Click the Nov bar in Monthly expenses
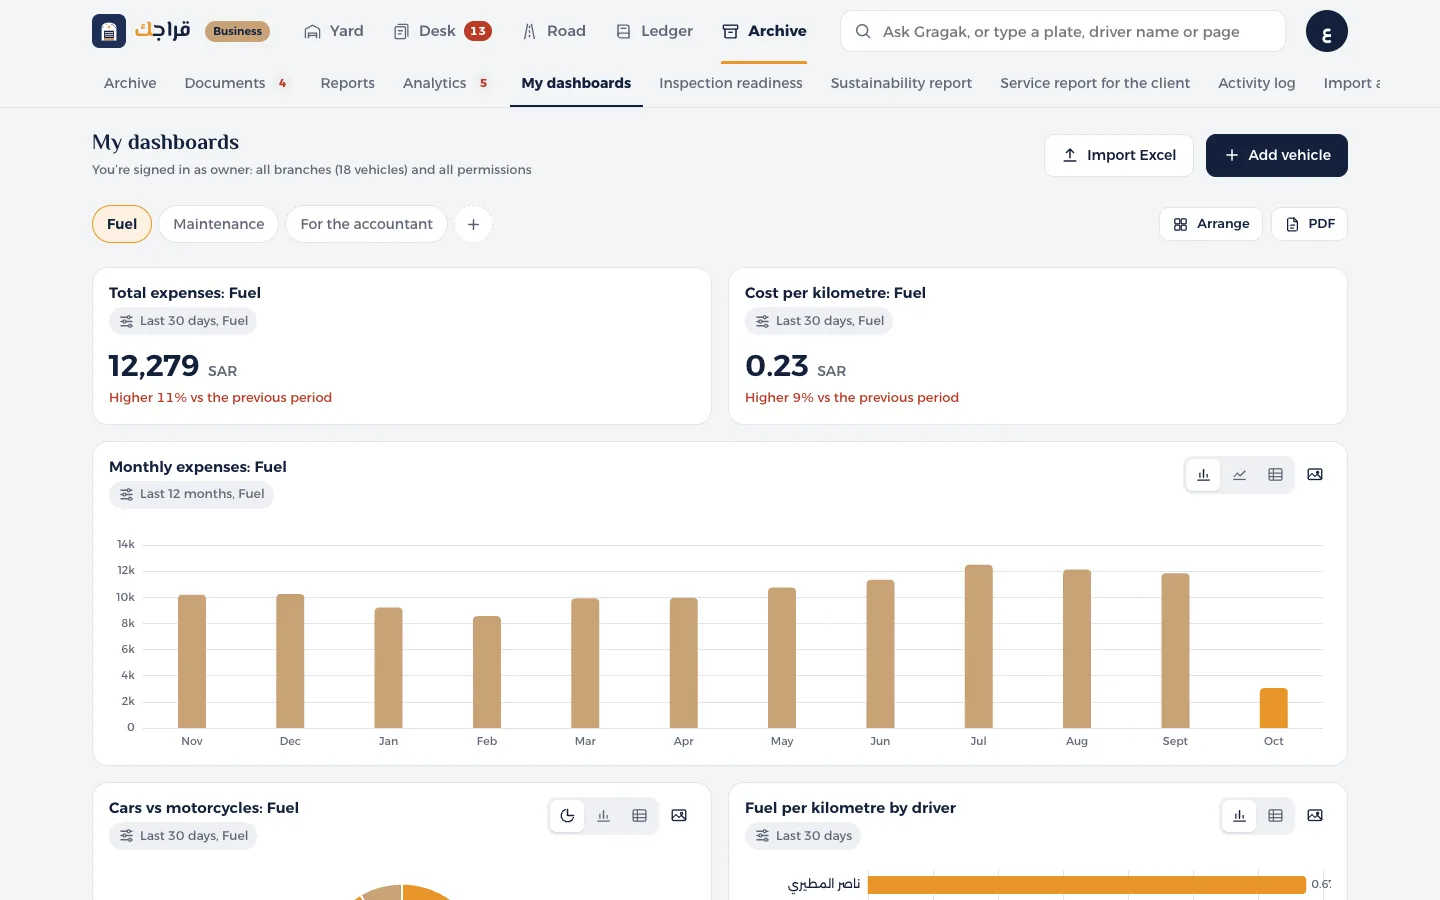 coord(192,661)
